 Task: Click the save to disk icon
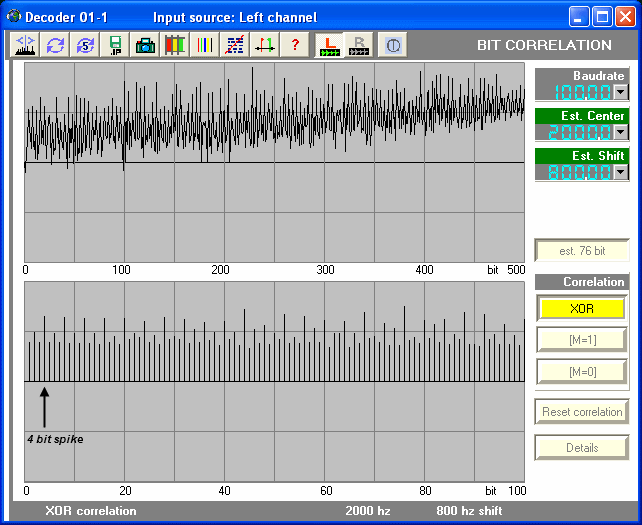(x=115, y=45)
